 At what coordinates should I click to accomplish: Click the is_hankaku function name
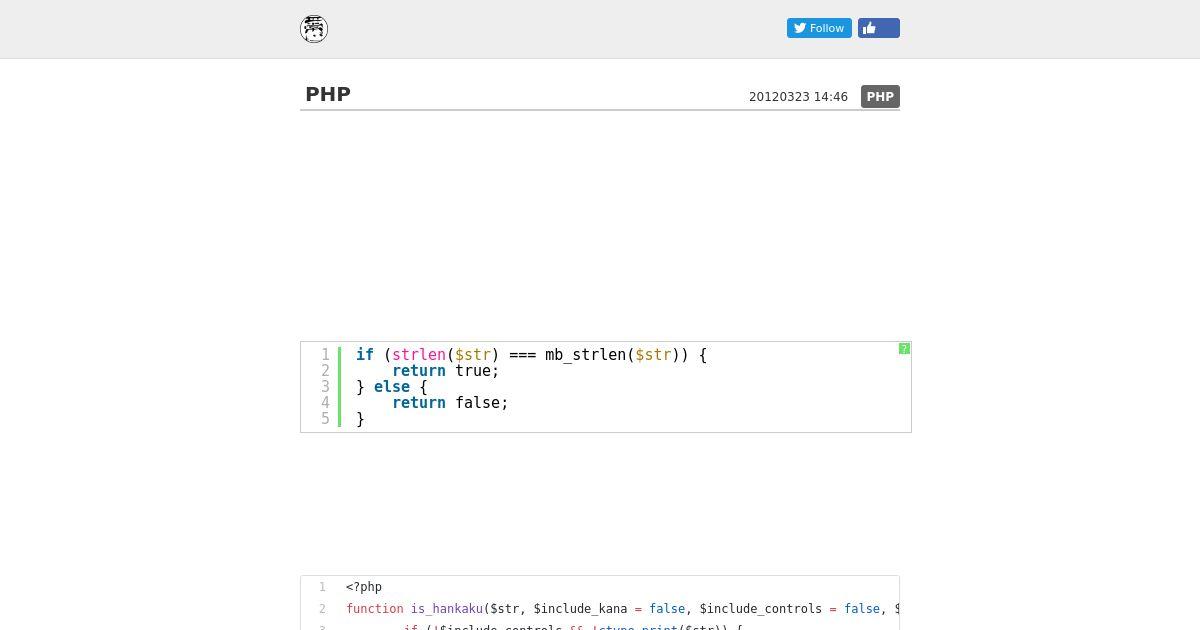(x=447, y=609)
